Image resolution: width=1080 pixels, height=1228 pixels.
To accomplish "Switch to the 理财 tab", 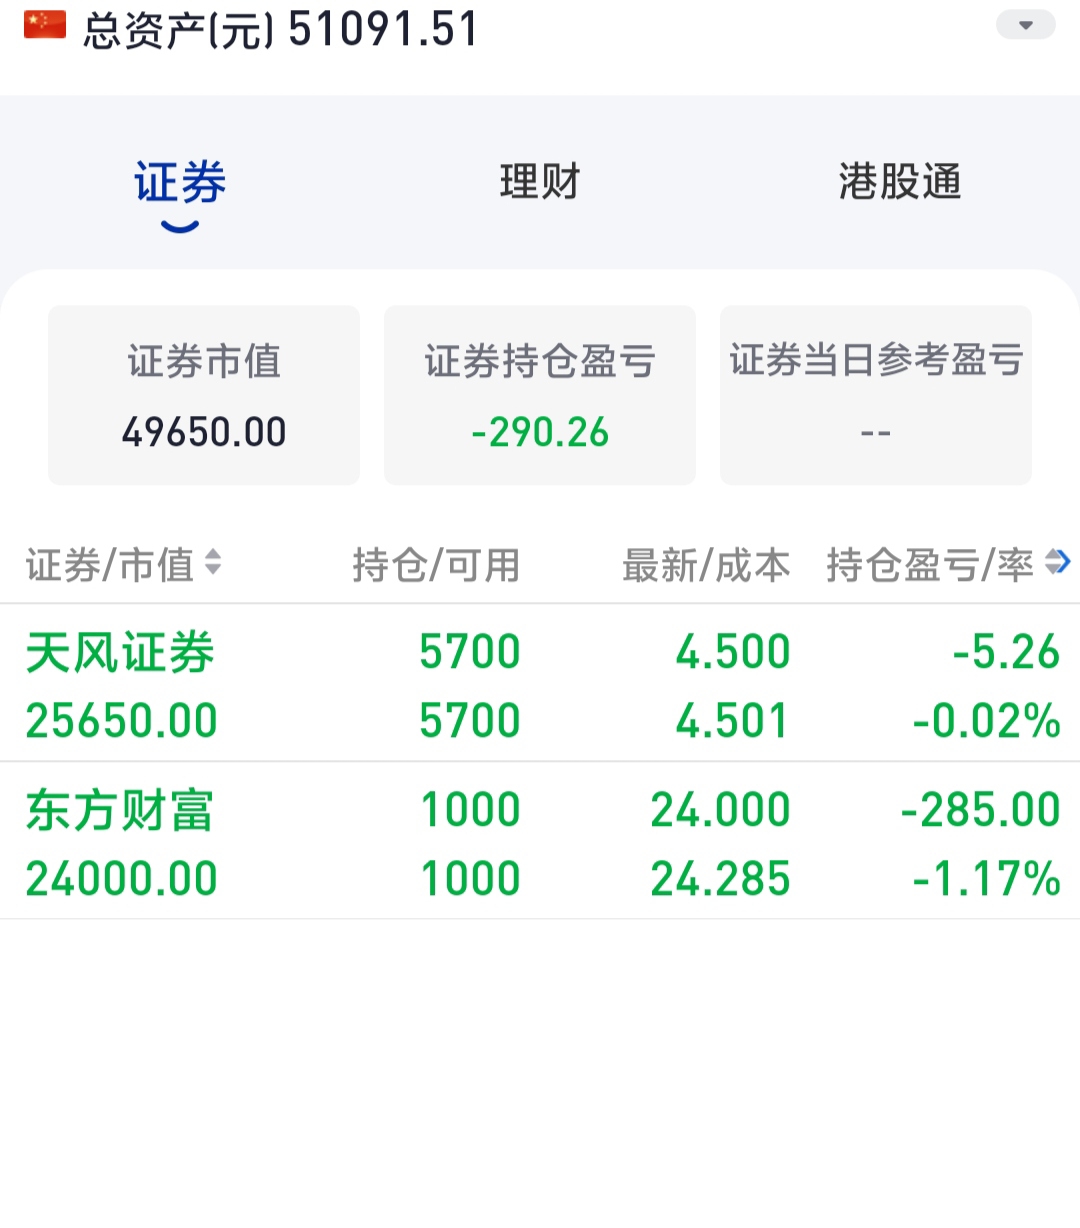I will point(540,182).
